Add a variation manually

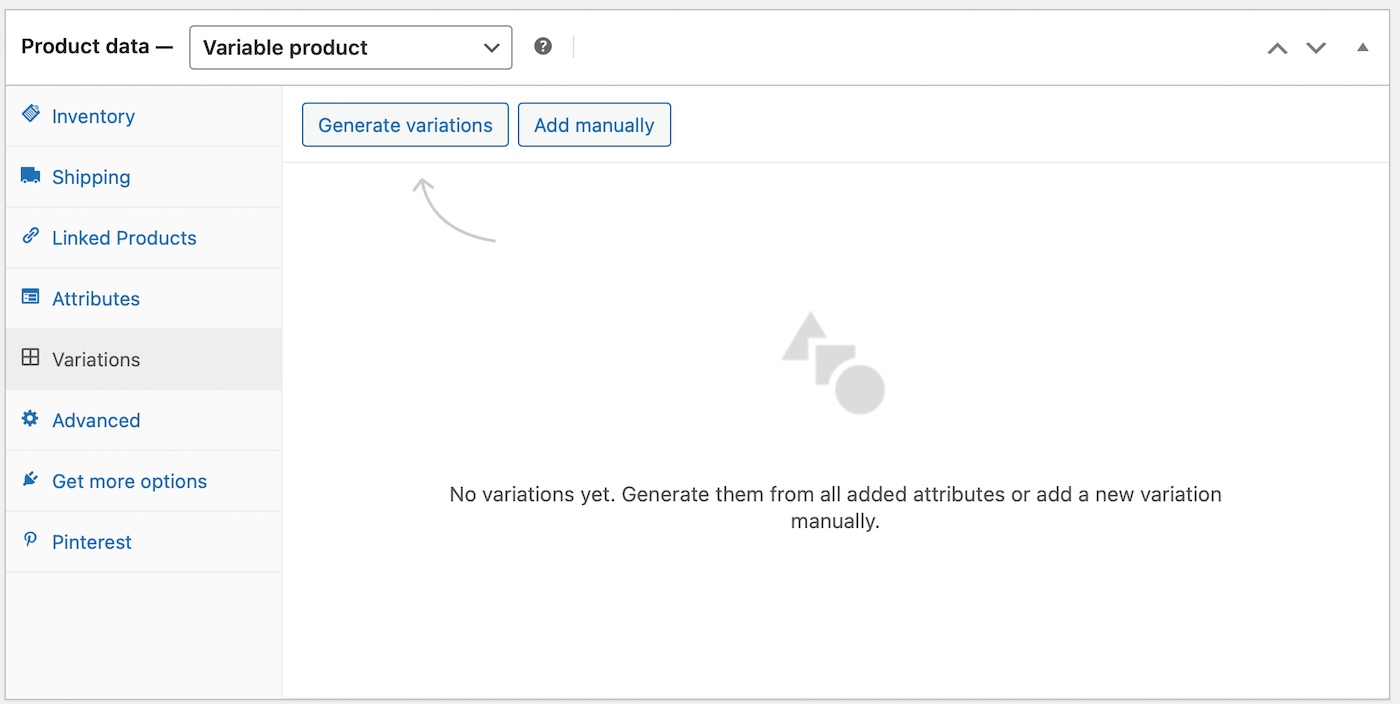pyautogui.click(x=594, y=124)
